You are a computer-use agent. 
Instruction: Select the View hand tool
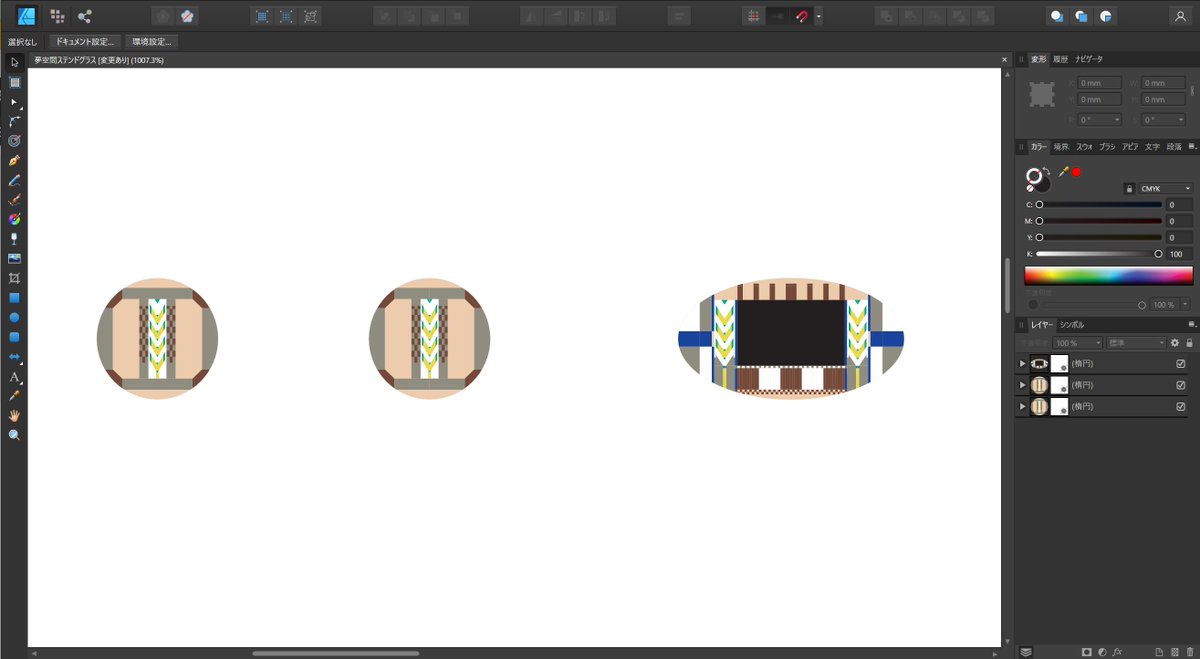[14, 416]
